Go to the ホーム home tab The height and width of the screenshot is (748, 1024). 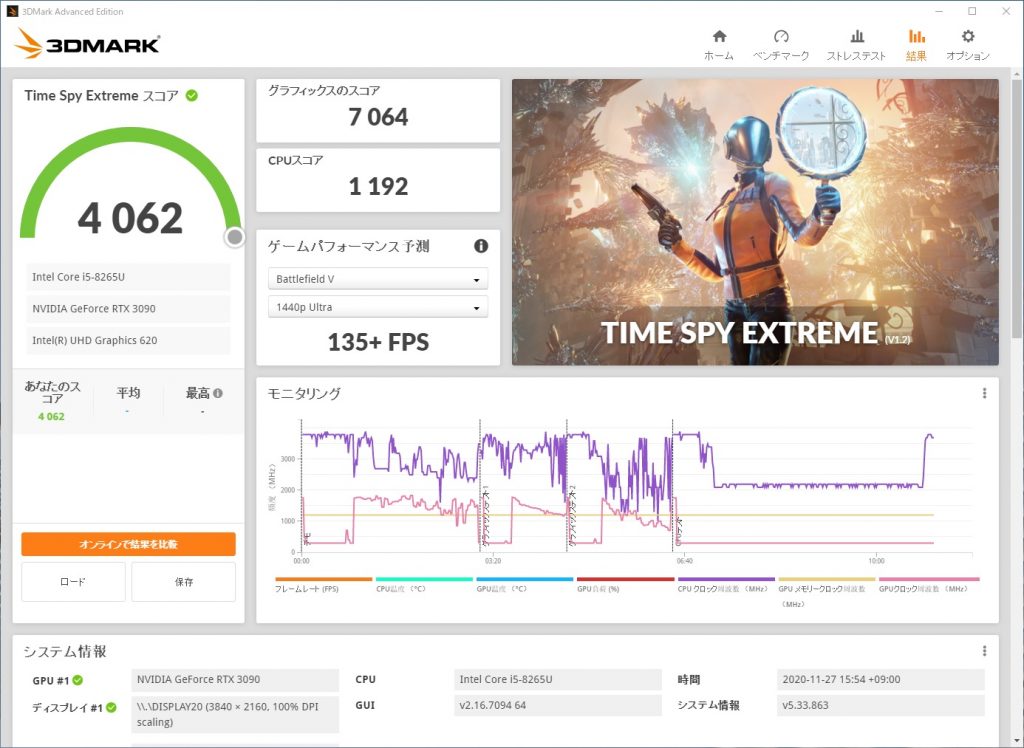718,45
